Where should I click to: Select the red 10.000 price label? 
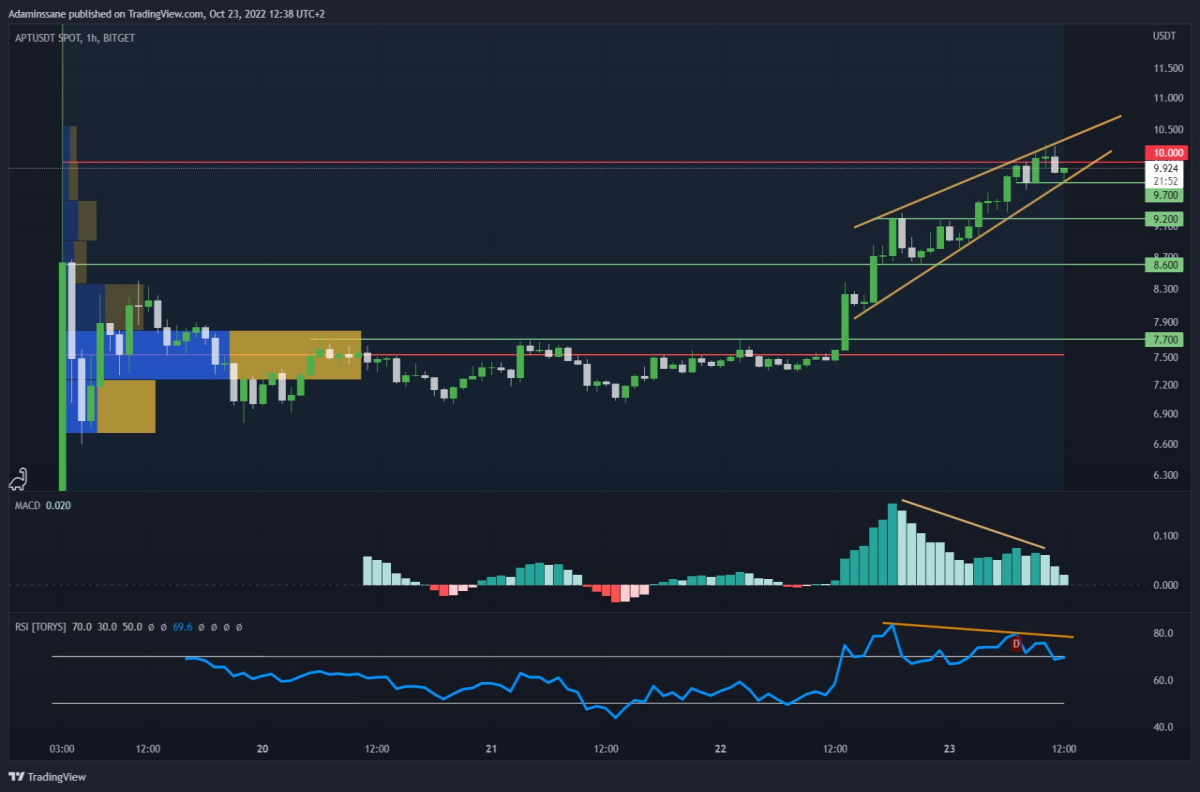click(1167, 152)
